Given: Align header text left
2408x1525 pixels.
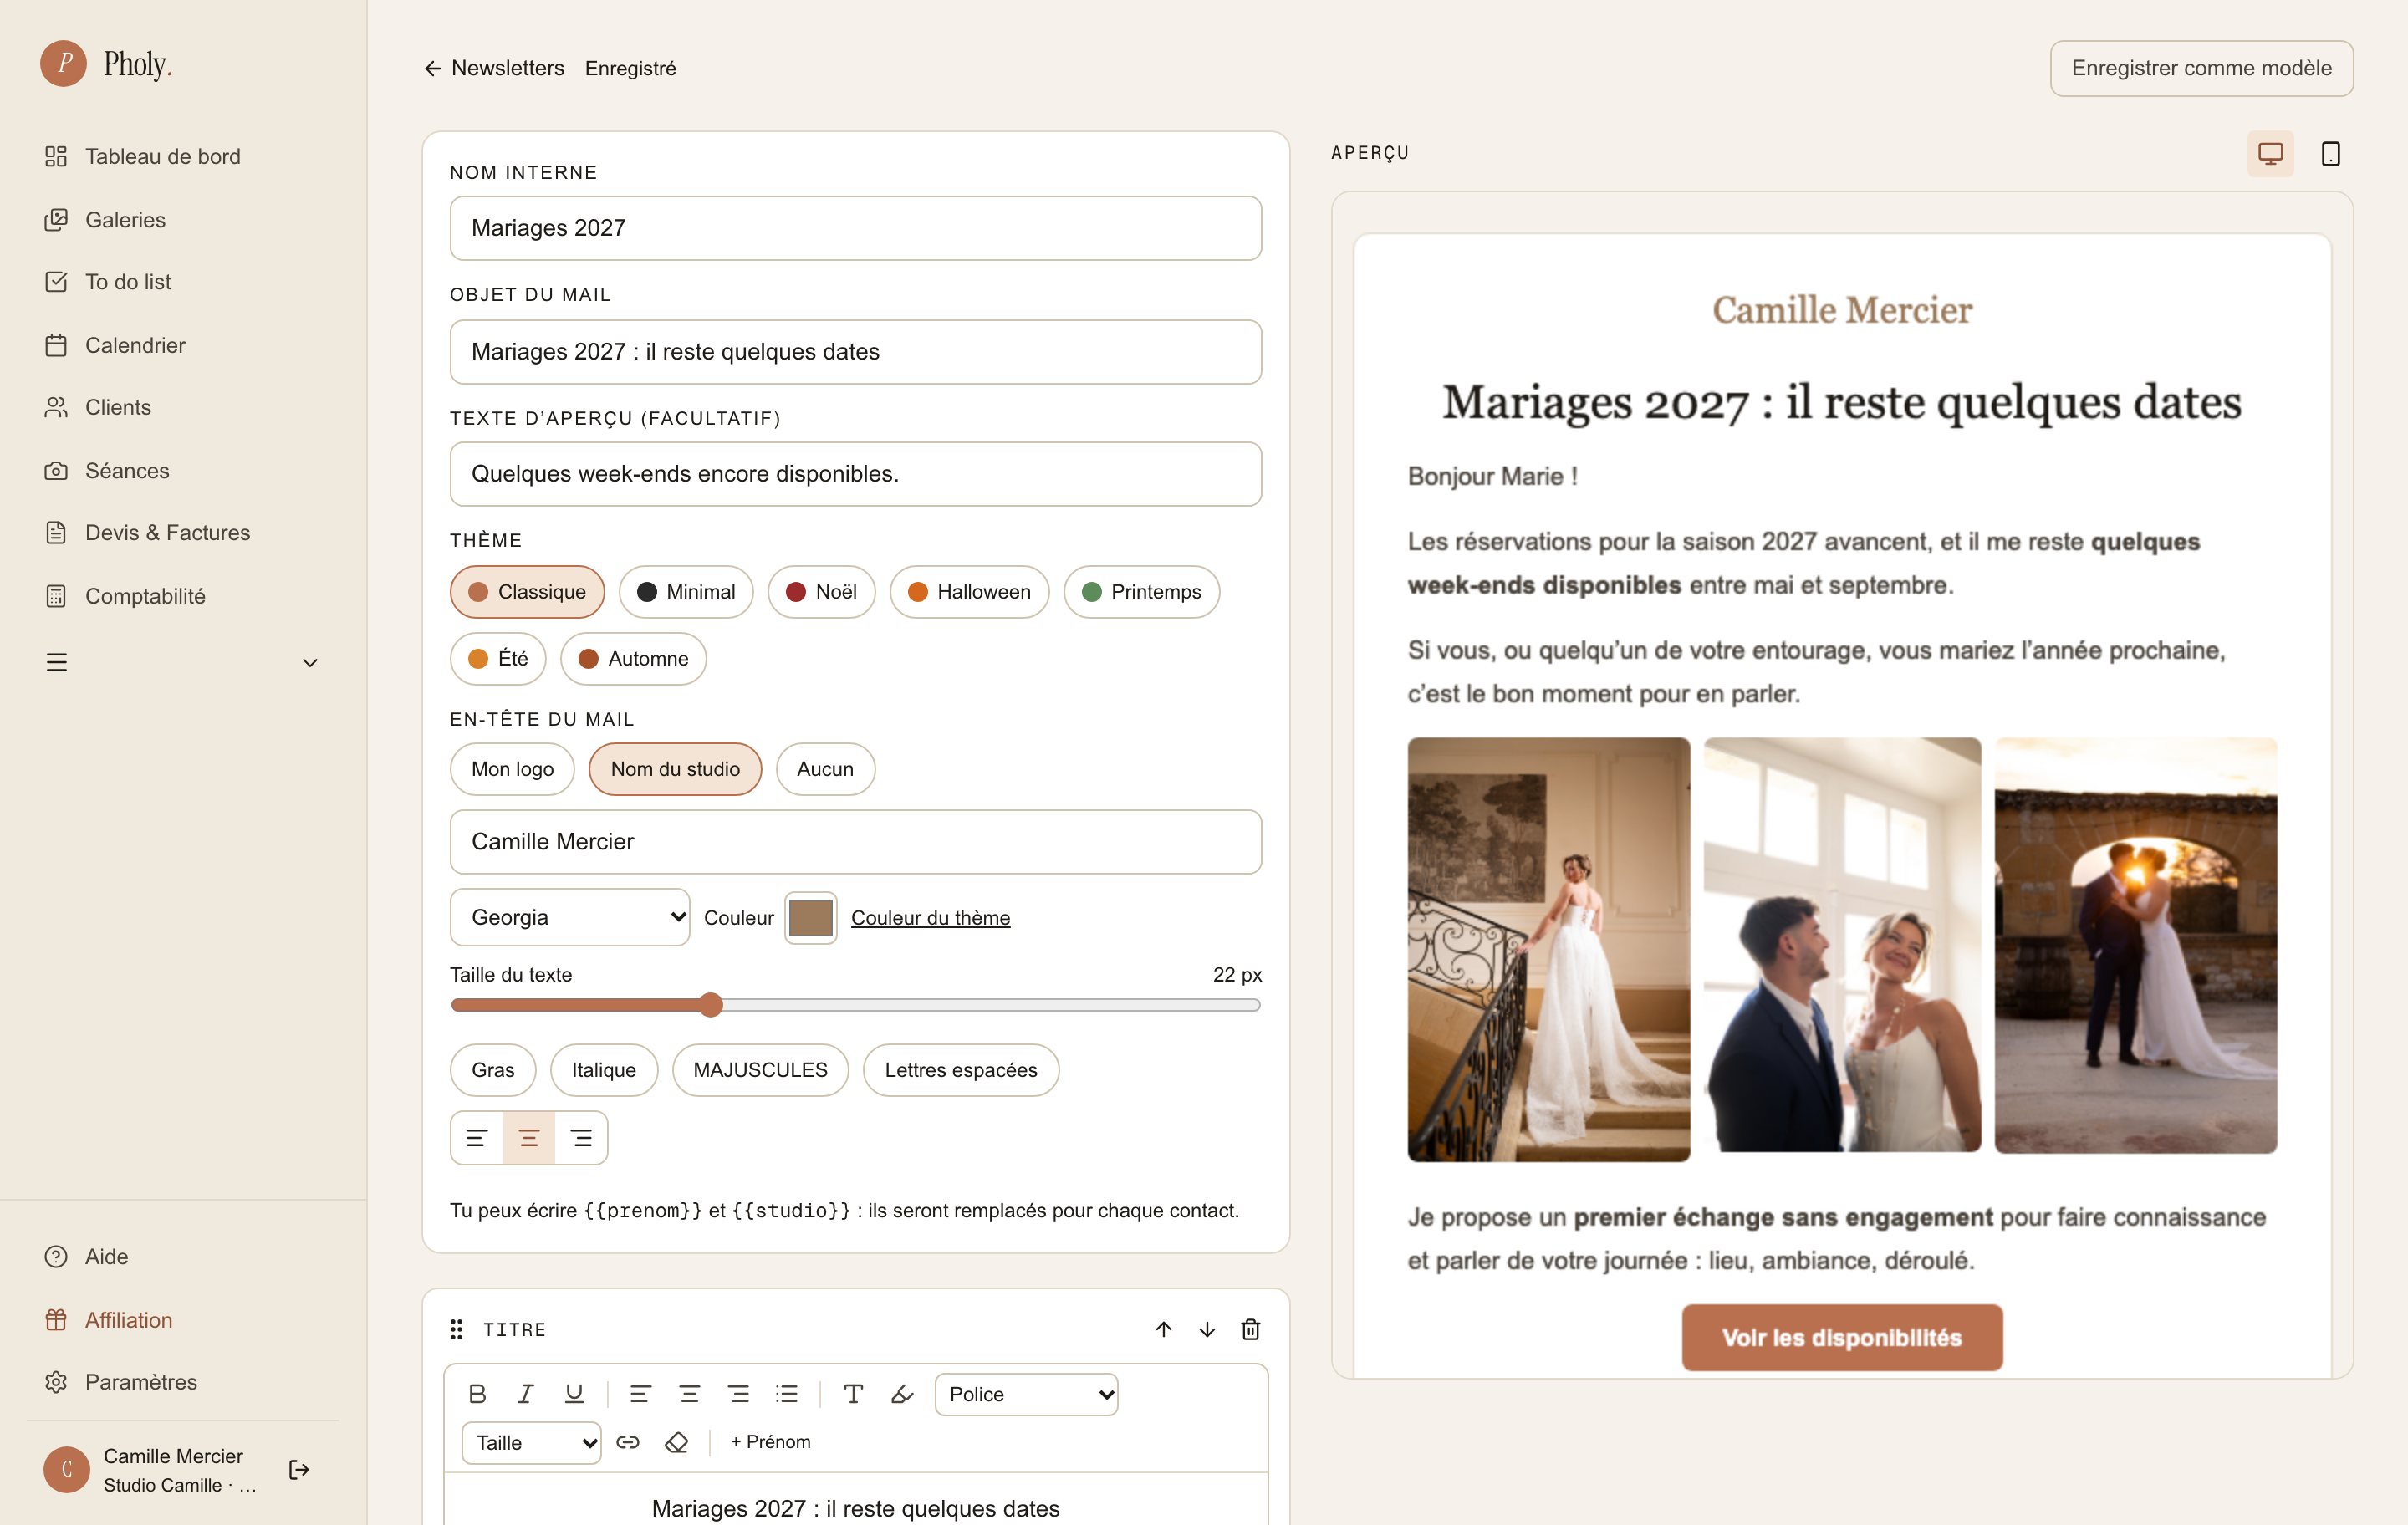Looking at the screenshot, I should click(x=477, y=1138).
